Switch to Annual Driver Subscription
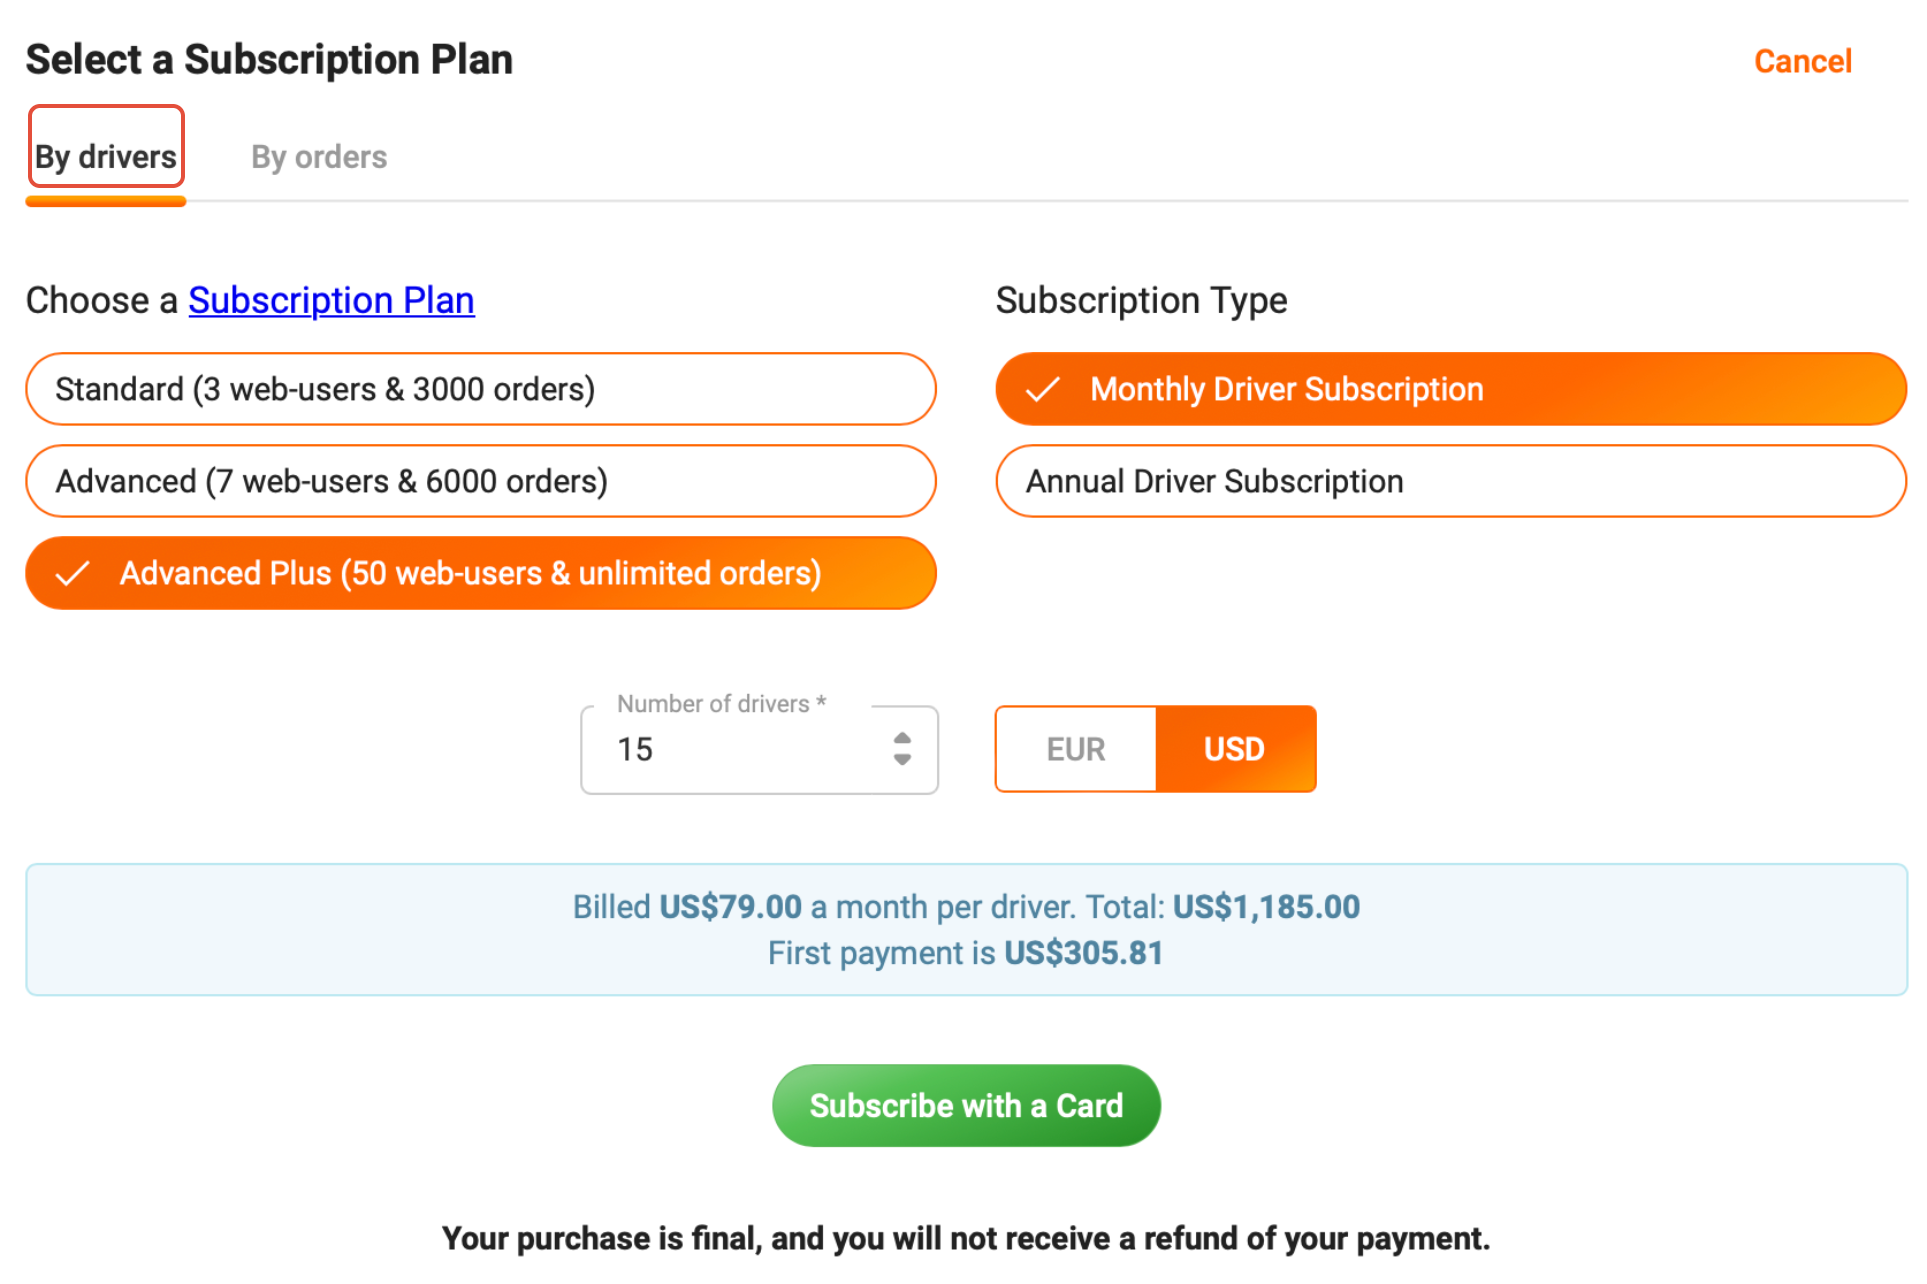This screenshot has width=1927, height=1284. tap(1450, 482)
